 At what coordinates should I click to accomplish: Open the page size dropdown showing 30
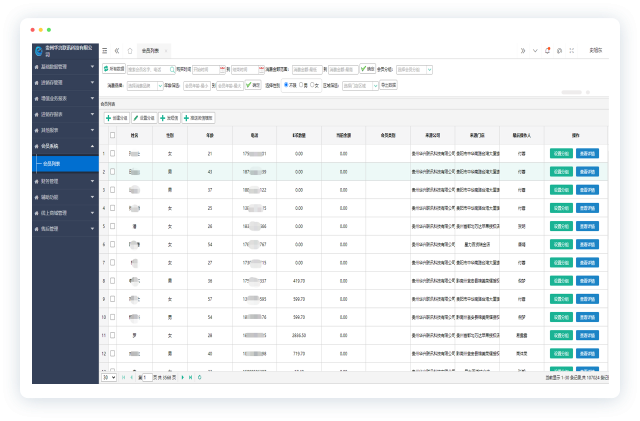[x=109, y=377]
